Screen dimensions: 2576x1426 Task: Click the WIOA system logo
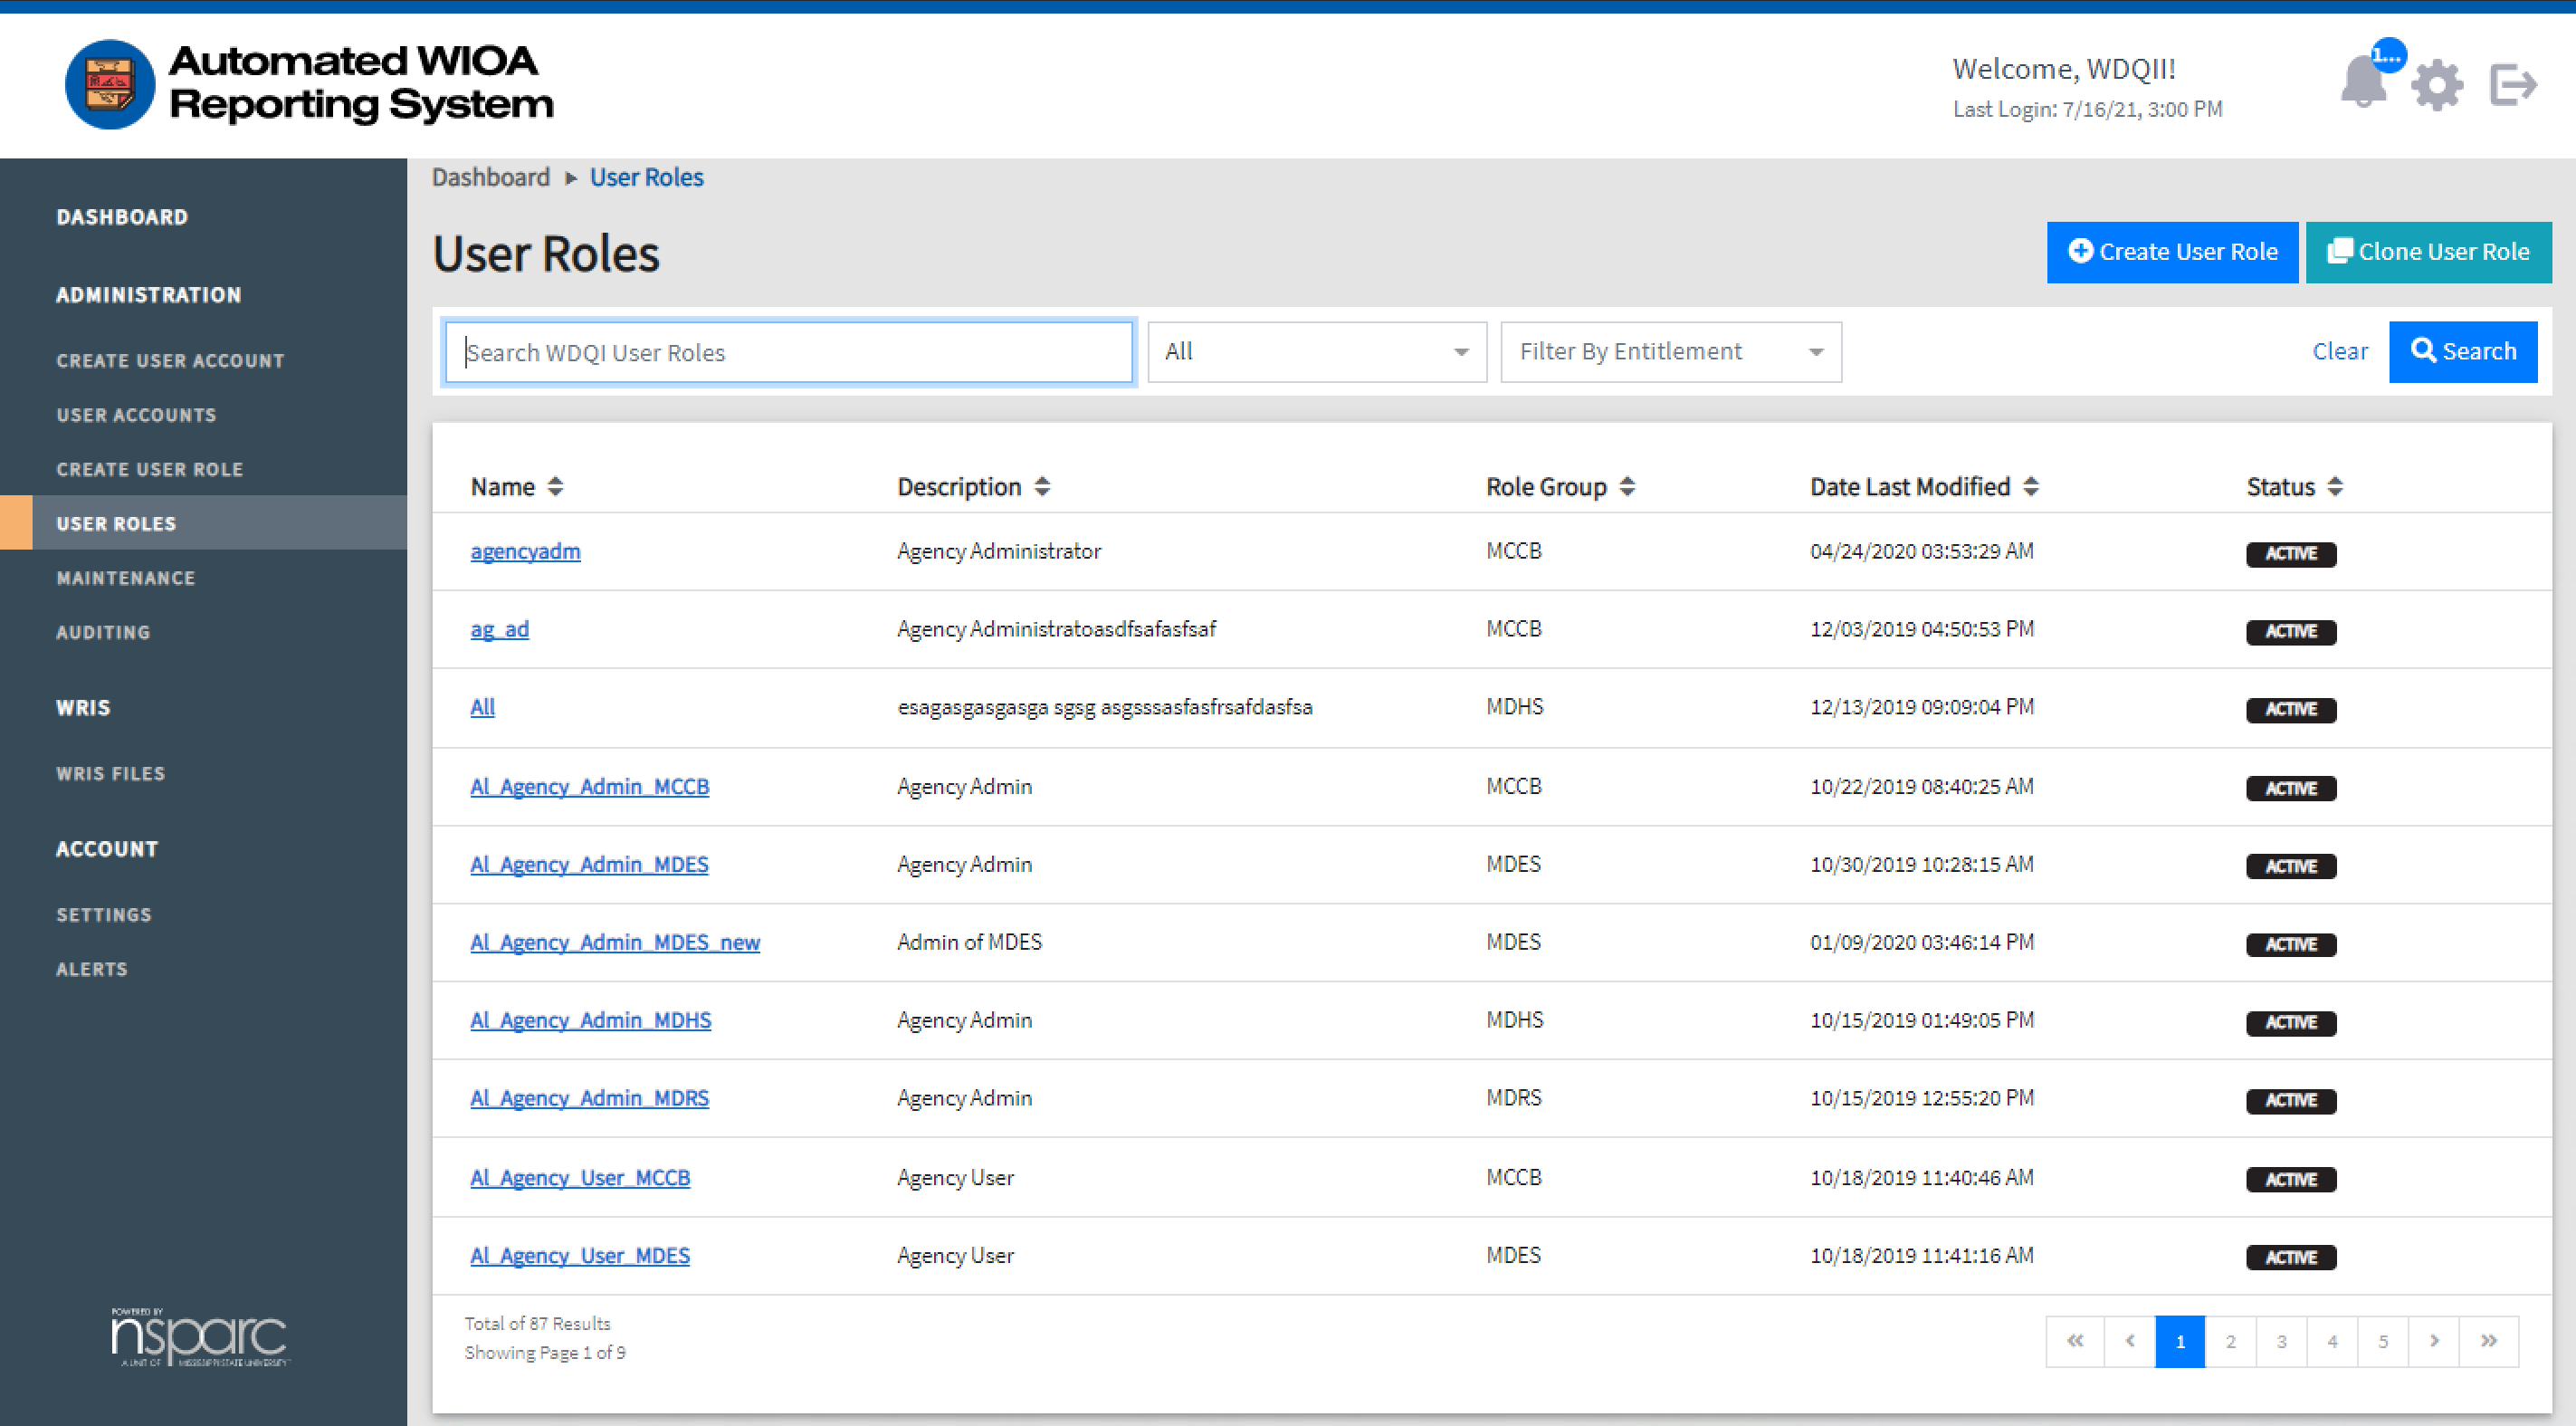110,84
